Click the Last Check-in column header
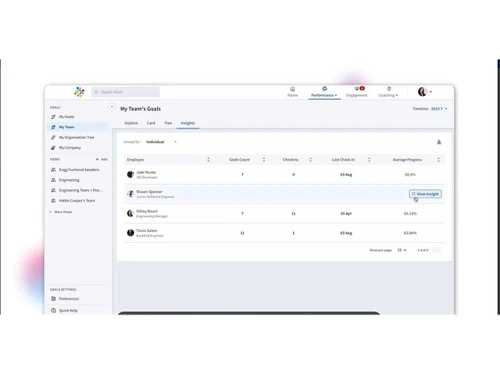The height and width of the screenshot is (375, 500). pyautogui.click(x=343, y=160)
